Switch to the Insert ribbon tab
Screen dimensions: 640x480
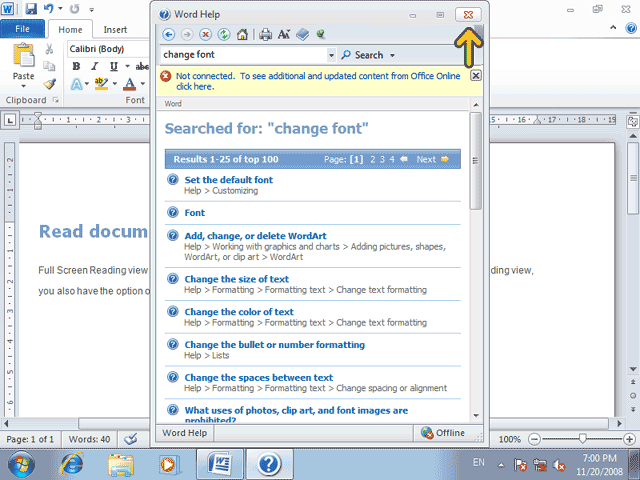tap(115, 29)
